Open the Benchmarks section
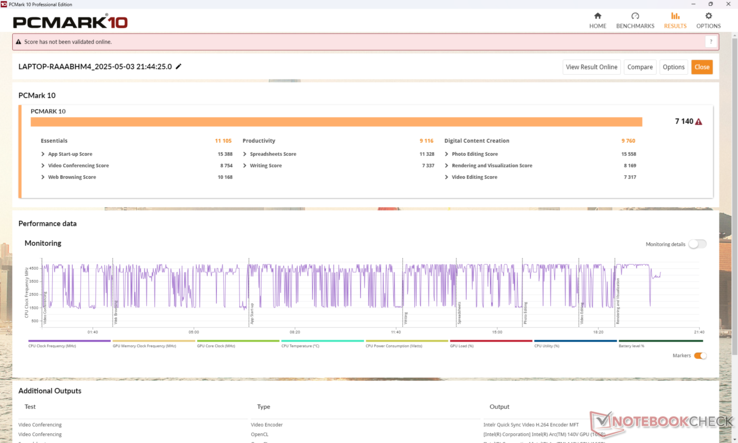This screenshot has height=443, width=738. [x=635, y=21]
